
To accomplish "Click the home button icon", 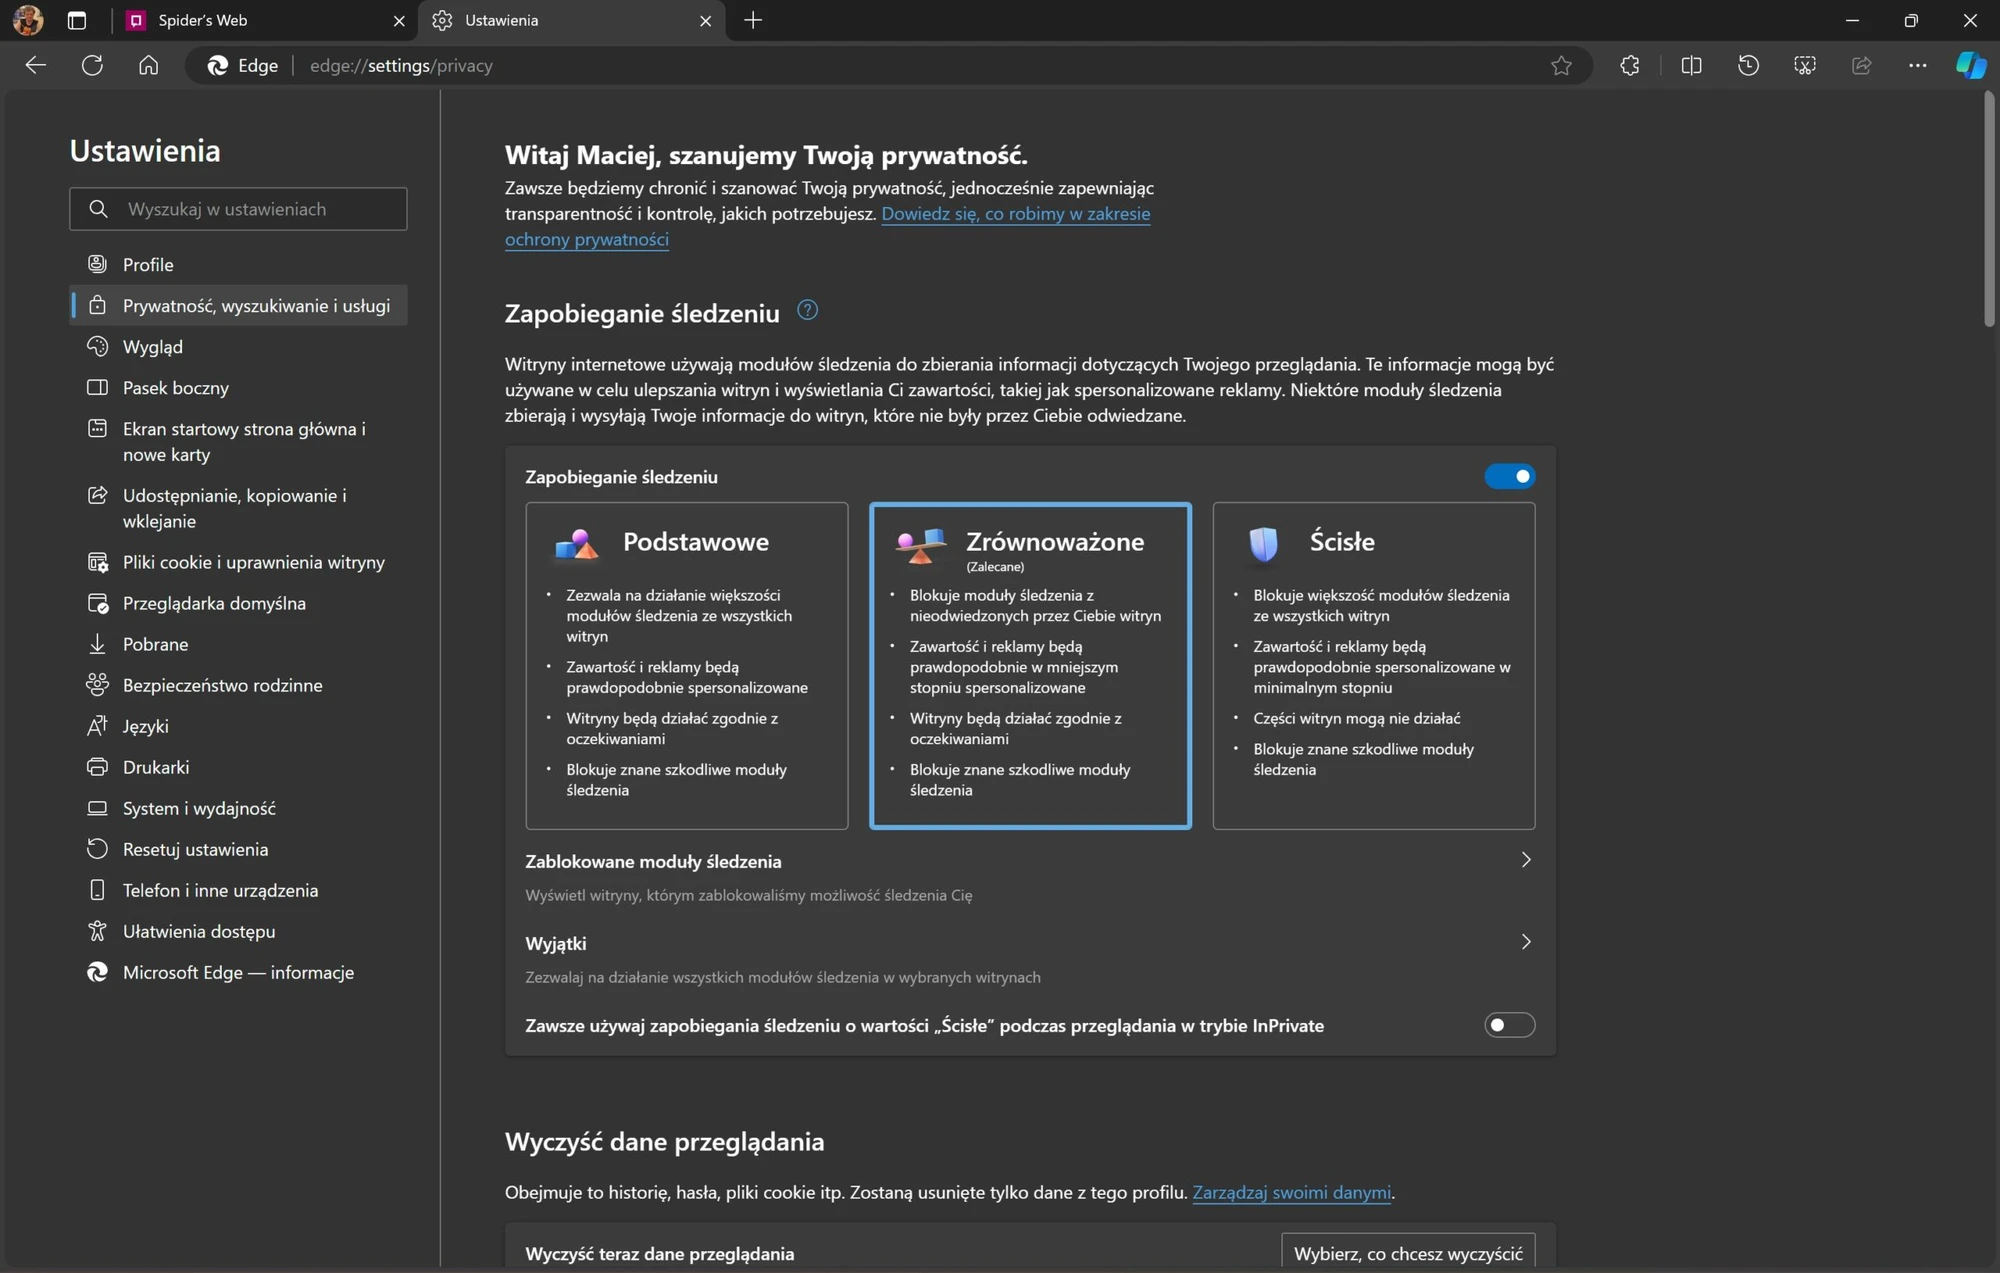I will tap(148, 65).
